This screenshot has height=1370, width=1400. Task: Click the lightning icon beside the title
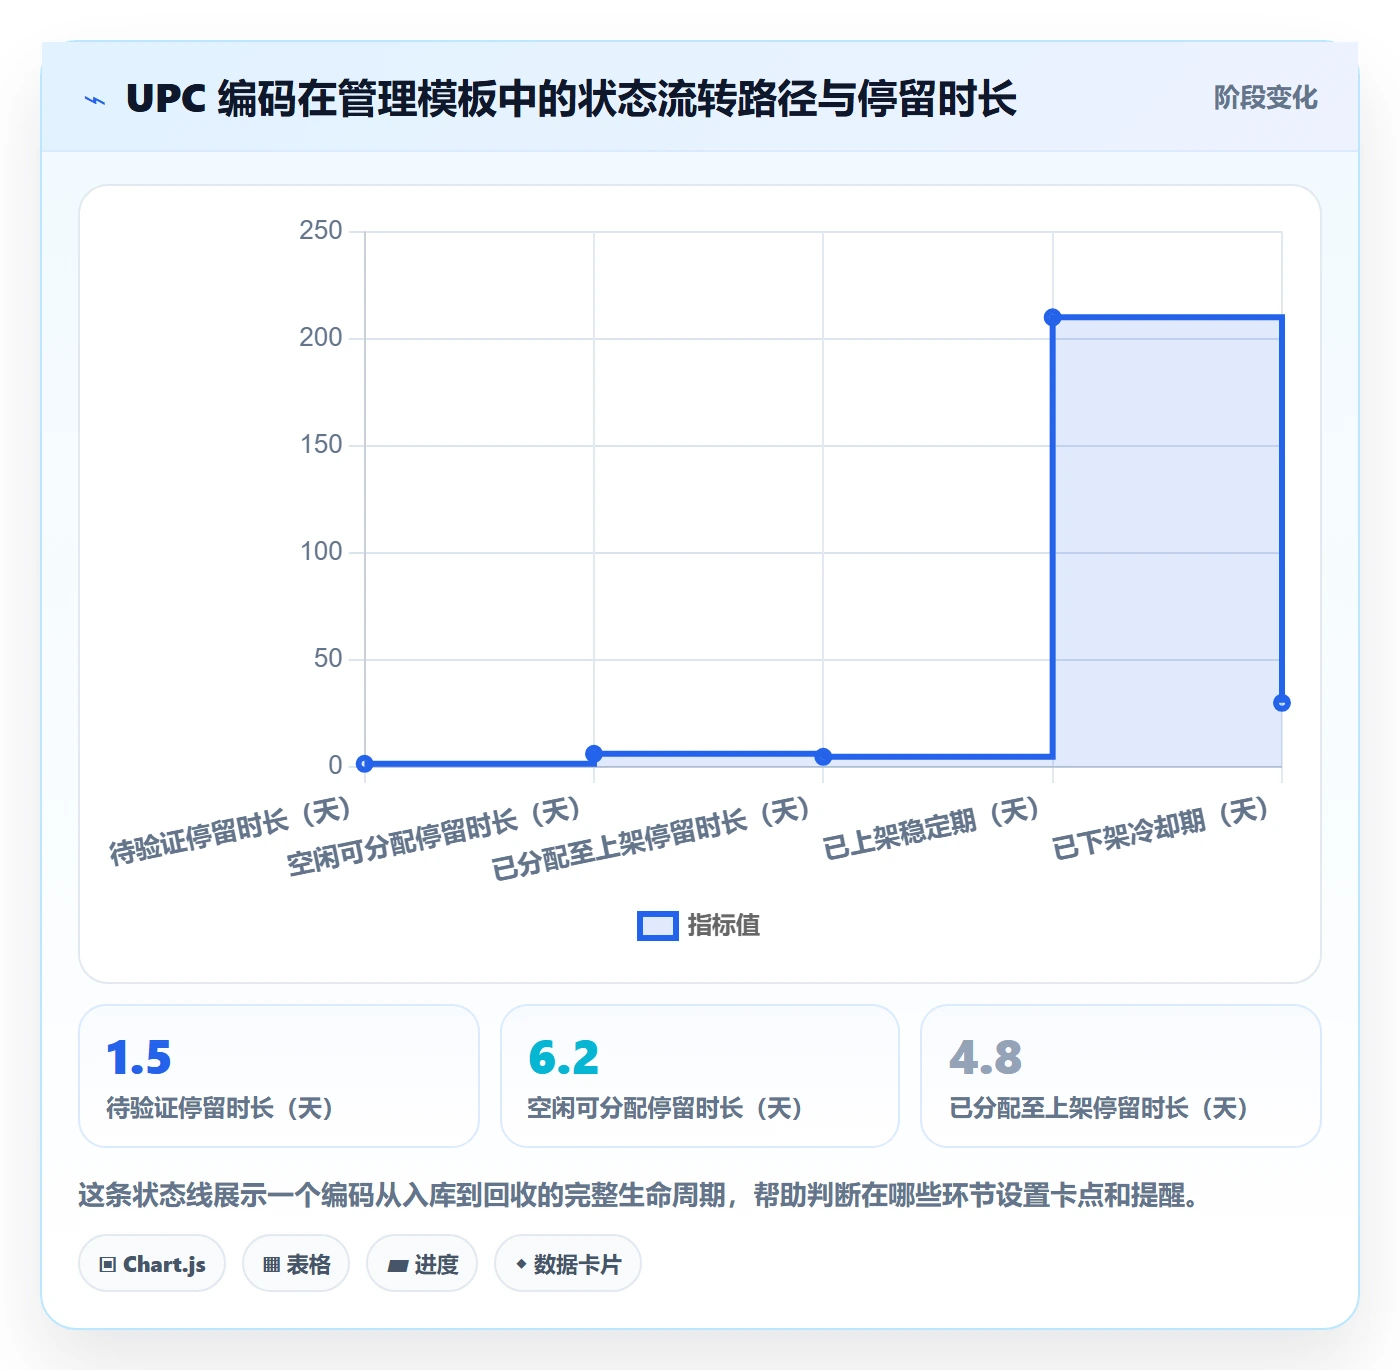[x=95, y=100]
